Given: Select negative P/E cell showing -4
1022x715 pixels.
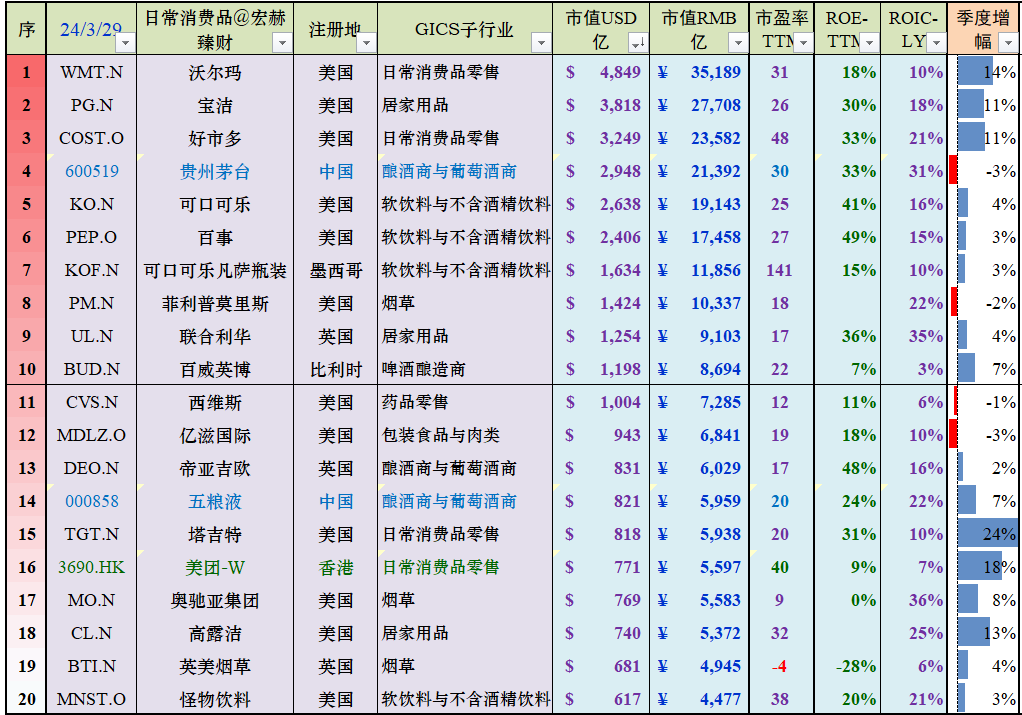Looking at the screenshot, I should click(781, 666).
